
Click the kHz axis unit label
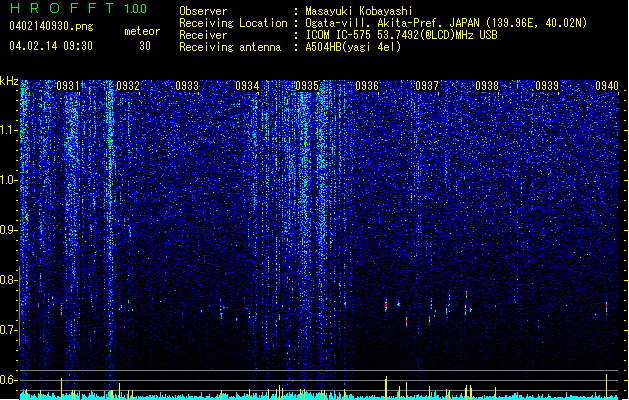[x=9, y=81]
